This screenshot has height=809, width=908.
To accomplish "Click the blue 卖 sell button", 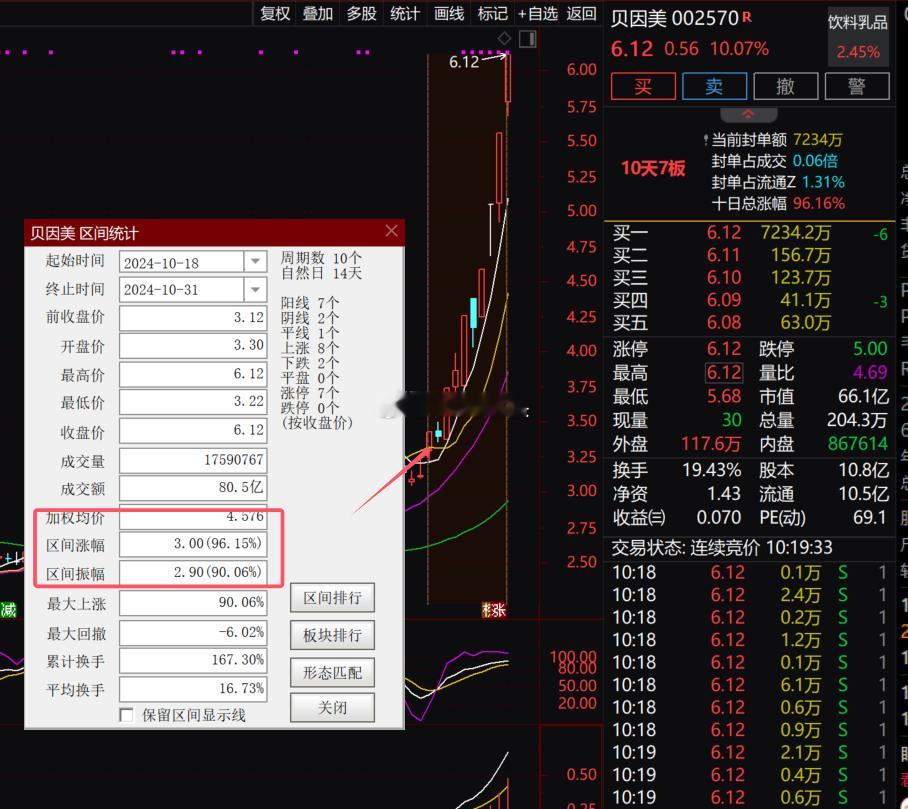I will click(714, 86).
